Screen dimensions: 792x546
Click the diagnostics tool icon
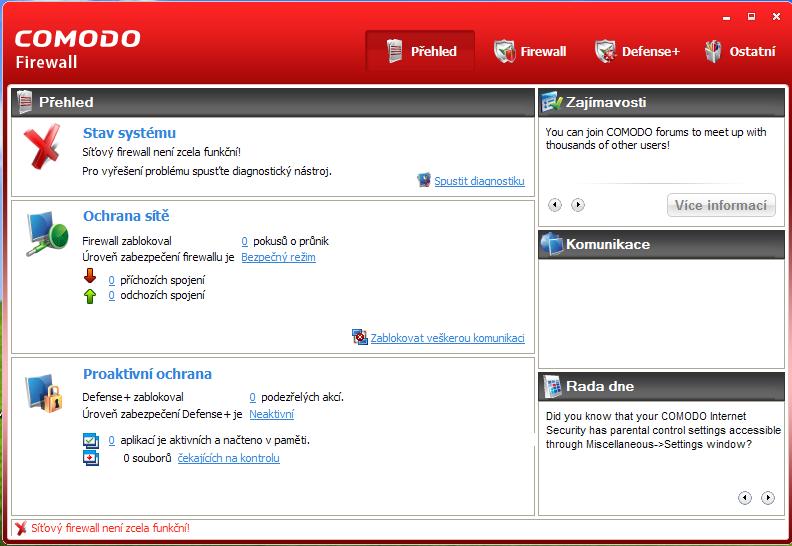point(424,180)
